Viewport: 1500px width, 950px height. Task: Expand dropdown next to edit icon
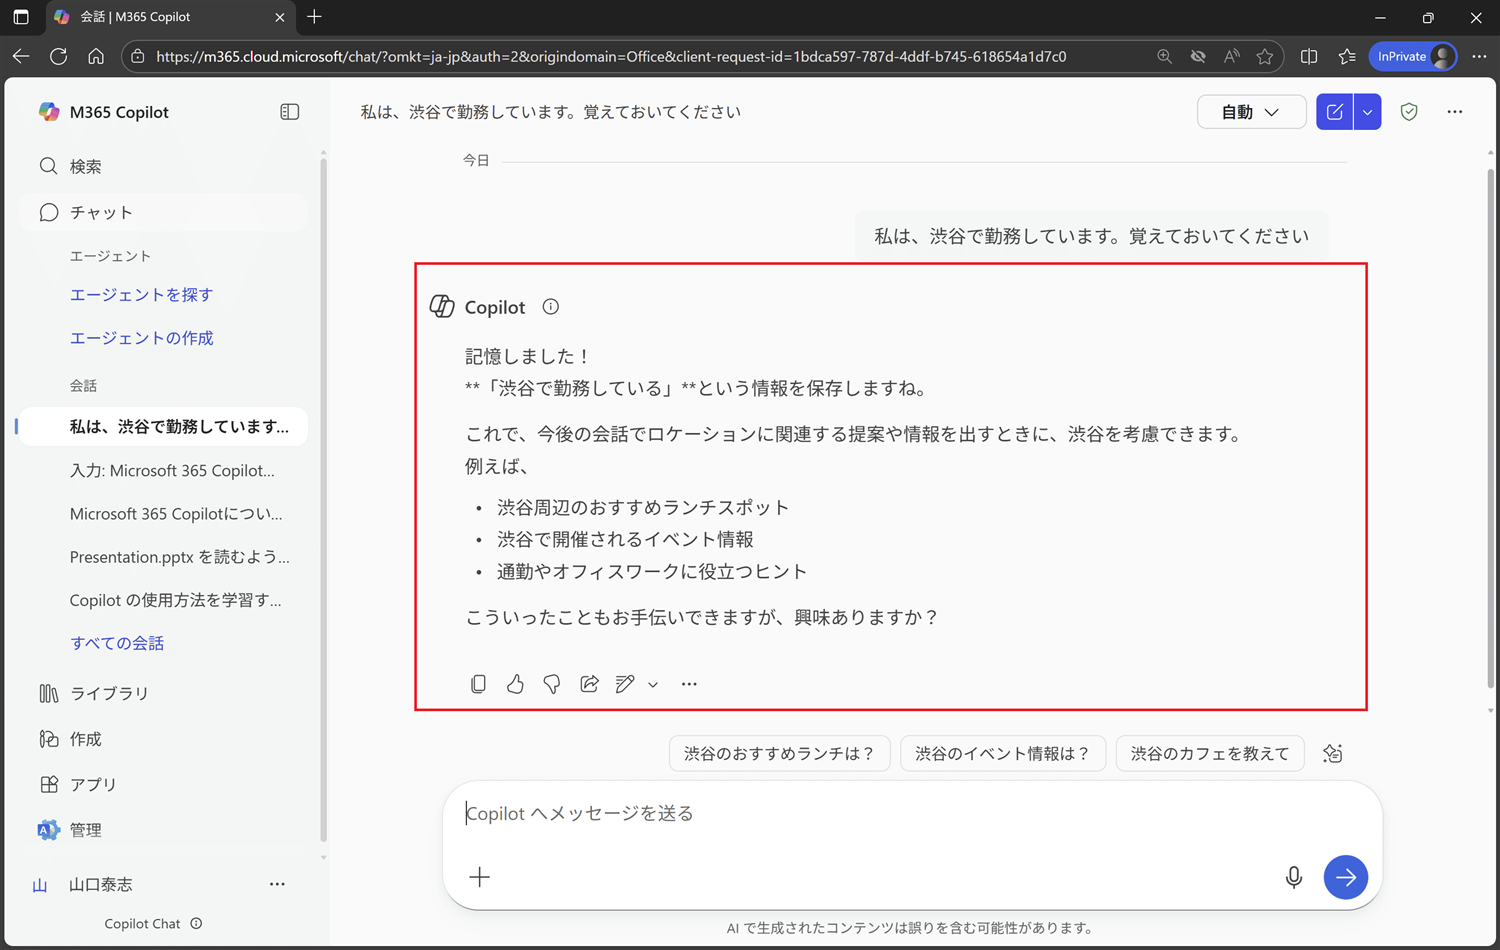click(x=653, y=685)
